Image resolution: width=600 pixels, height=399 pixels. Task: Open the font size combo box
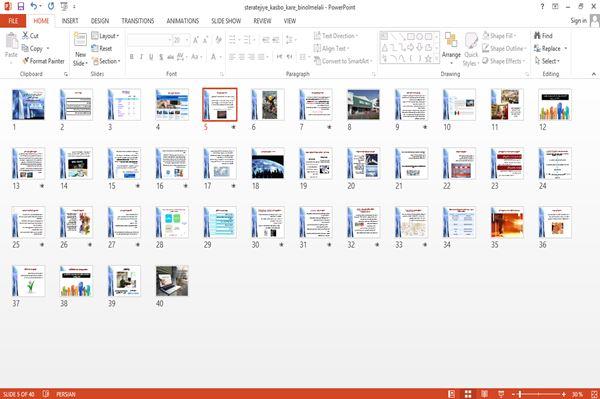(181, 40)
